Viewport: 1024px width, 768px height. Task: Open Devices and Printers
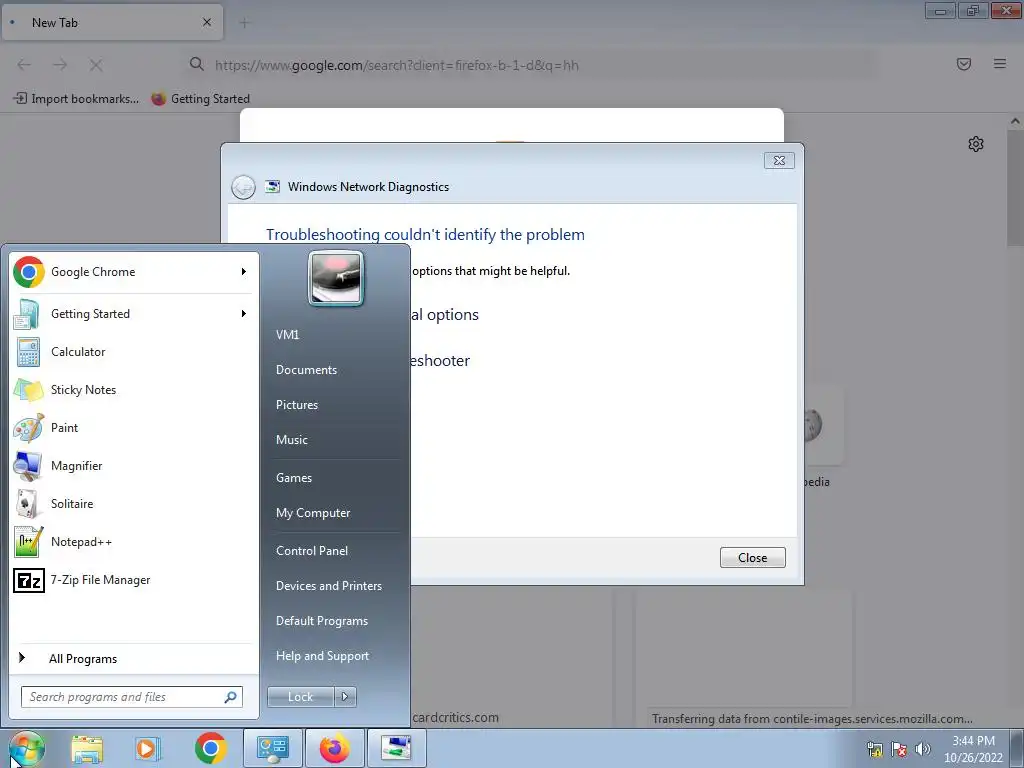click(328, 586)
